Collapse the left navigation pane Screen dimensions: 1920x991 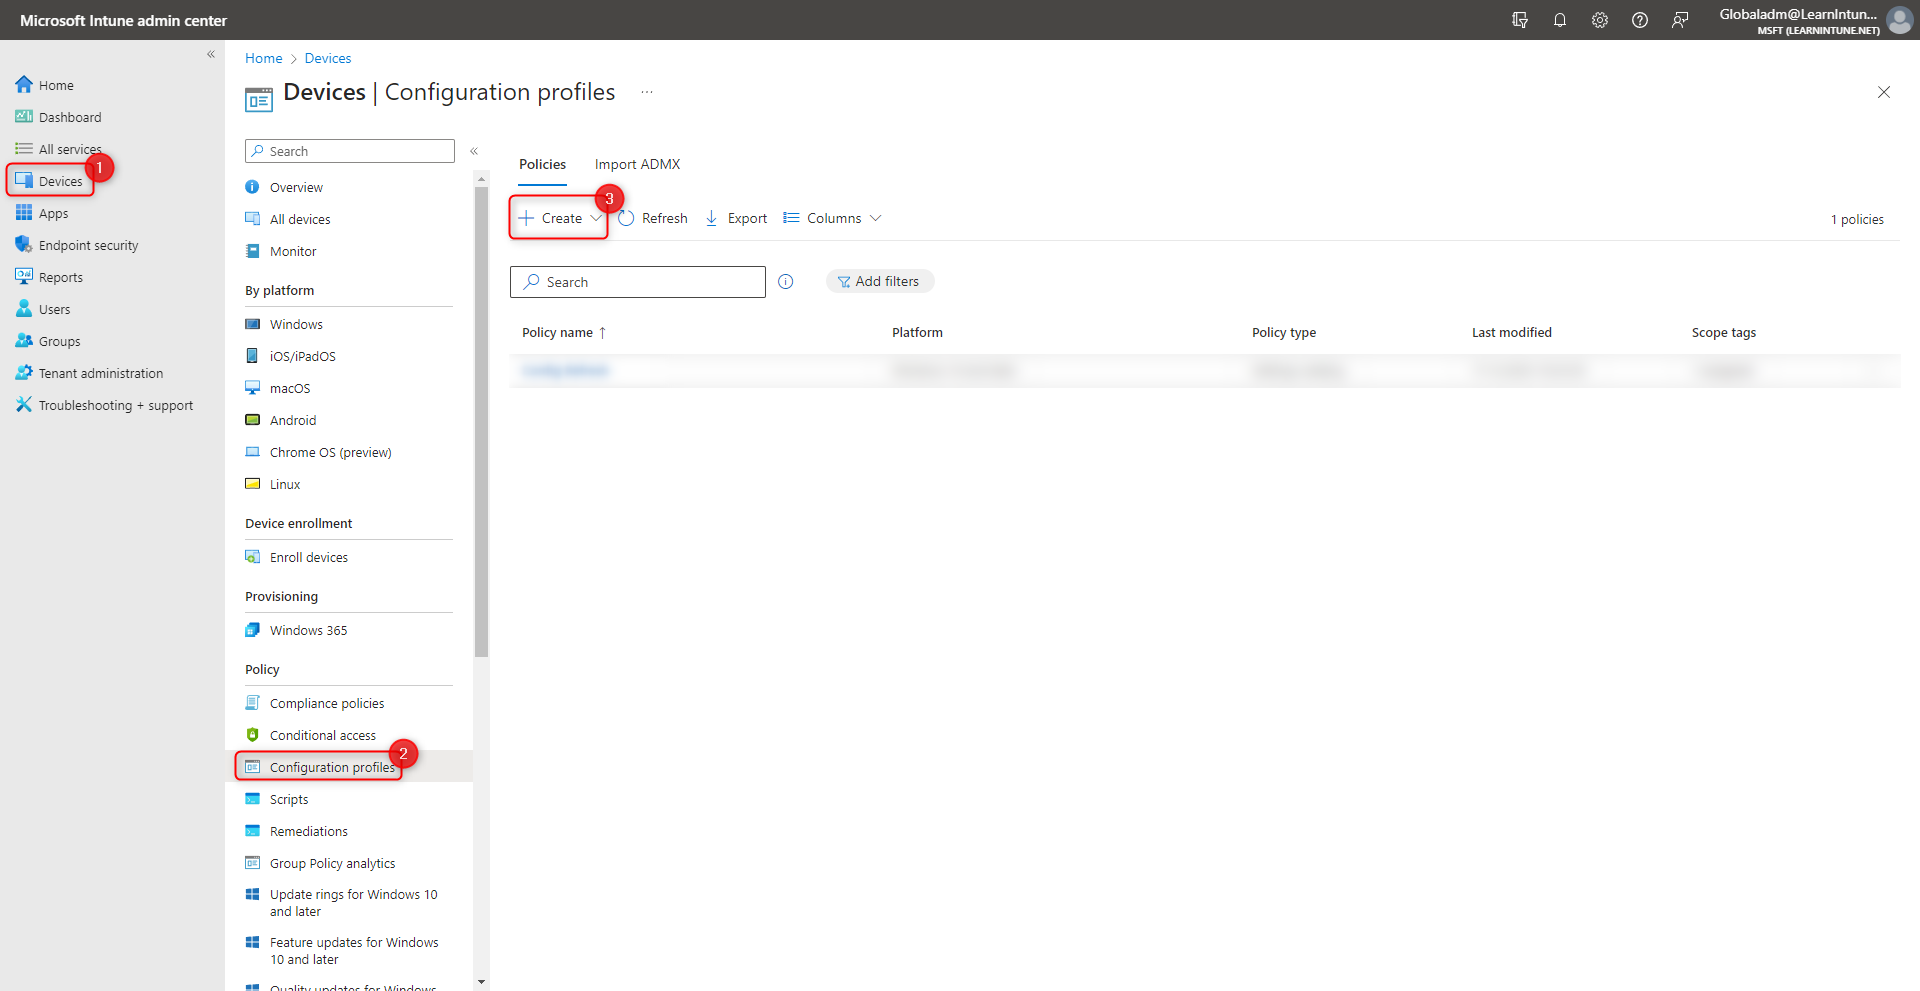pyautogui.click(x=211, y=54)
